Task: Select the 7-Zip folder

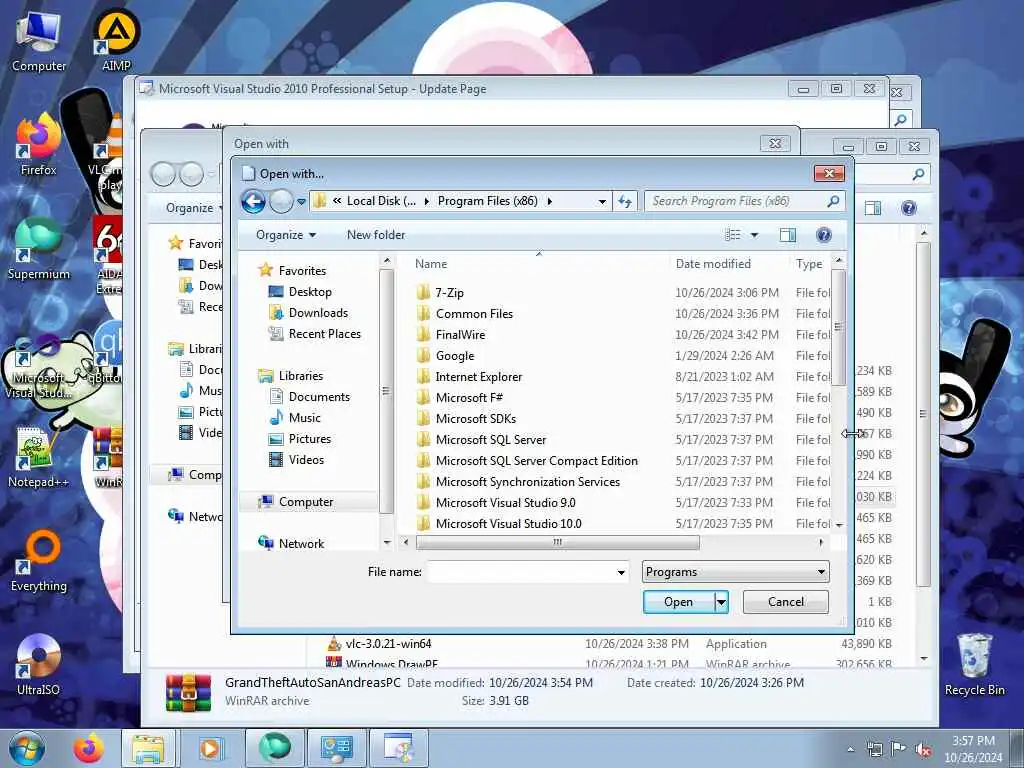Action: [449, 293]
